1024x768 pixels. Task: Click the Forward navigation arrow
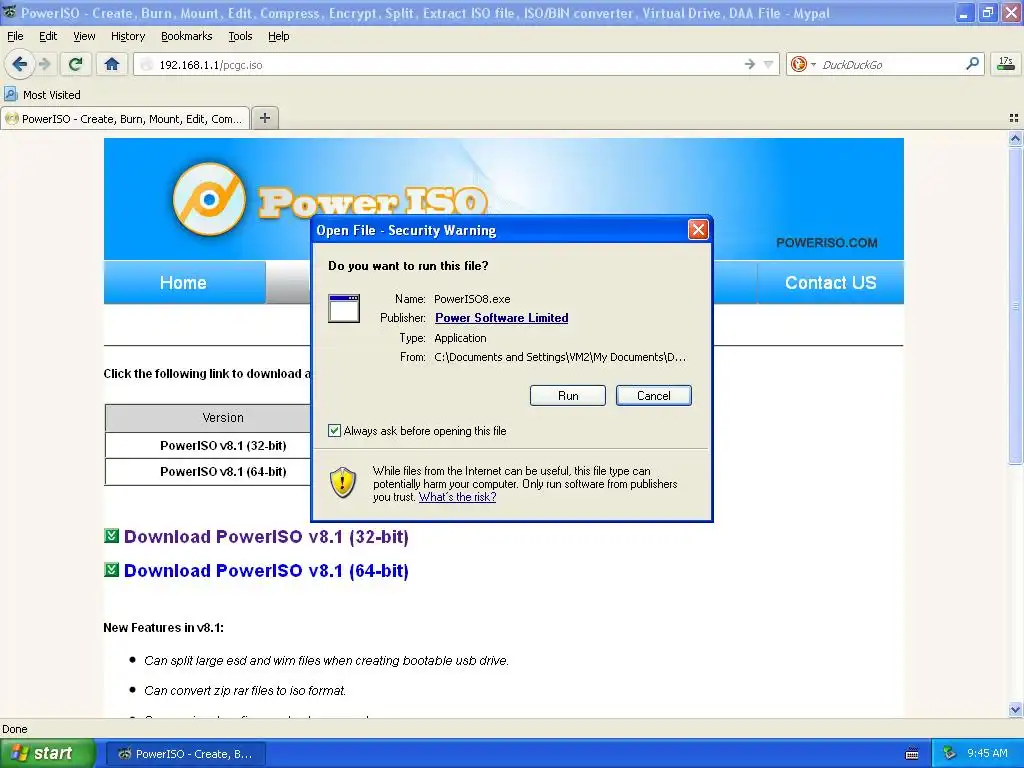45,64
